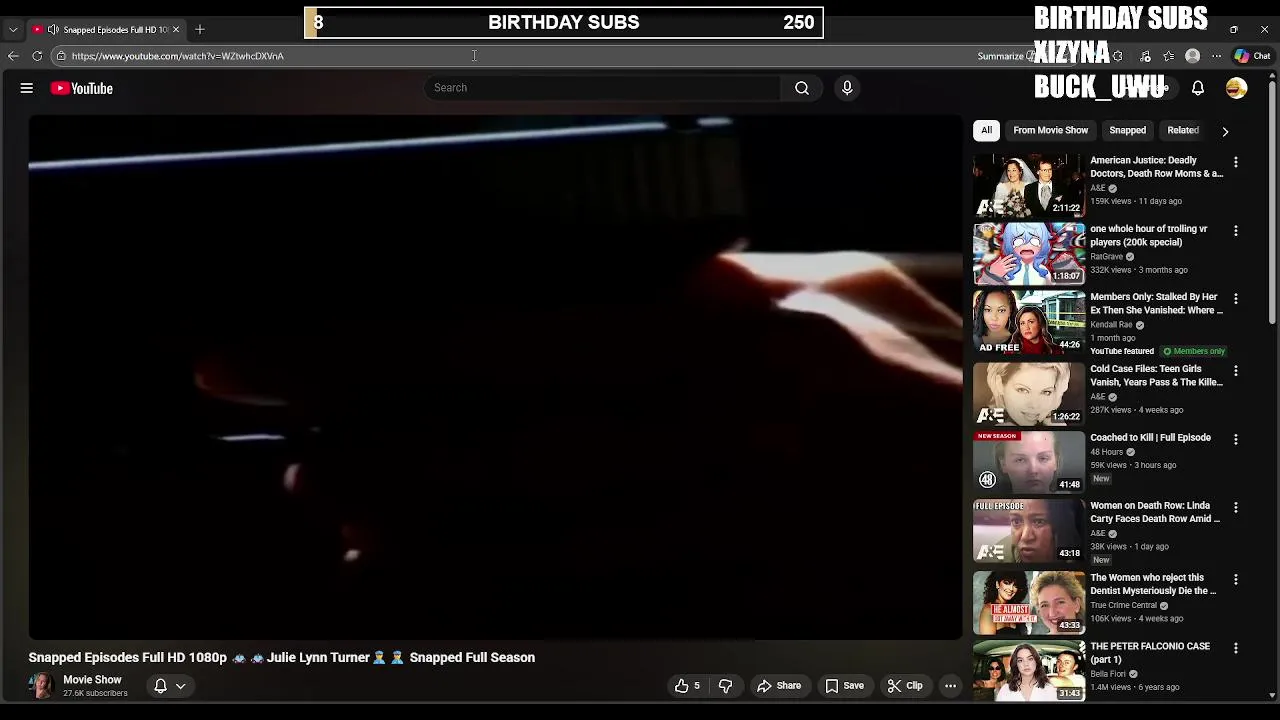Show more filter chips with right arrow
This screenshot has height=720, width=1280.
(x=1225, y=131)
